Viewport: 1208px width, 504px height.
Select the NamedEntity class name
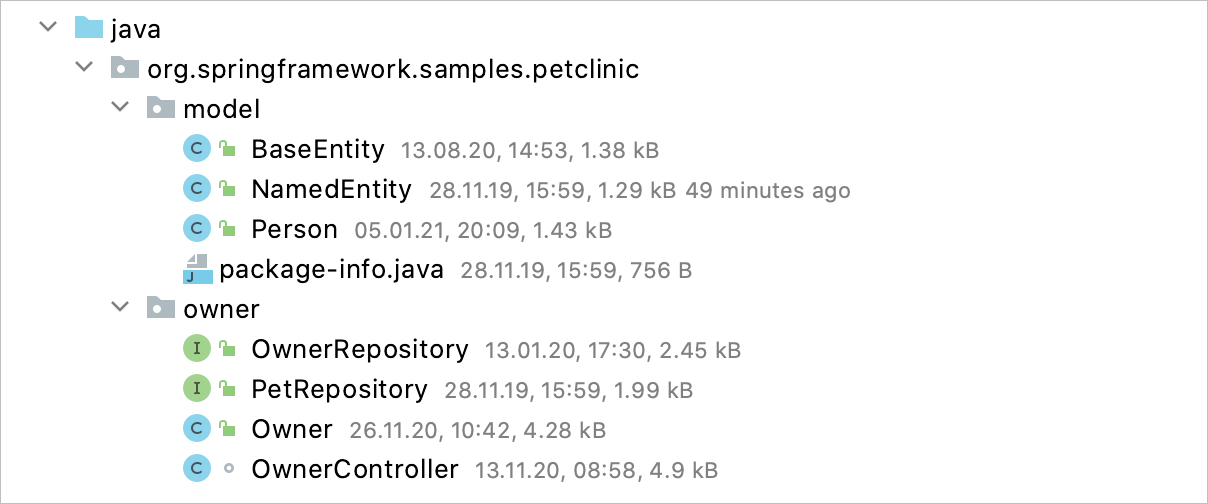click(x=331, y=189)
